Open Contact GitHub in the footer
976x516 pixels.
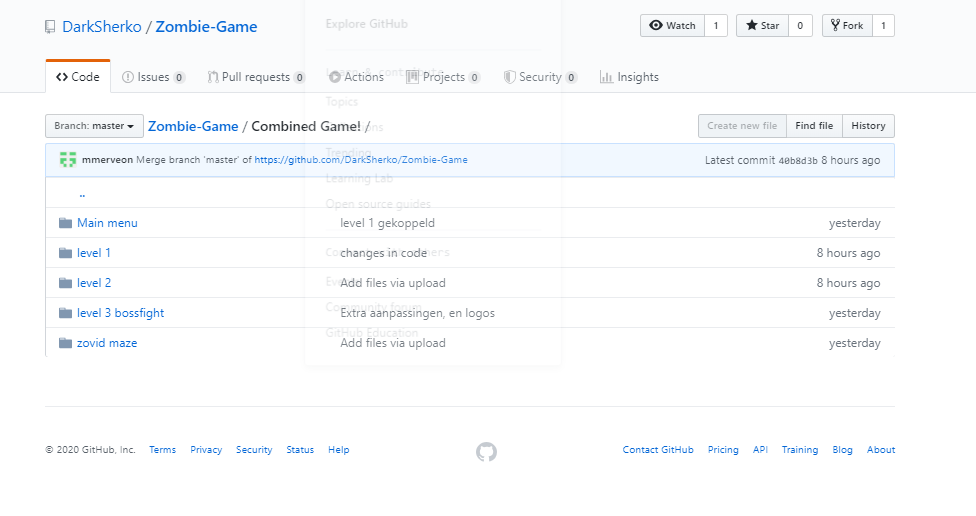tap(658, 449)
